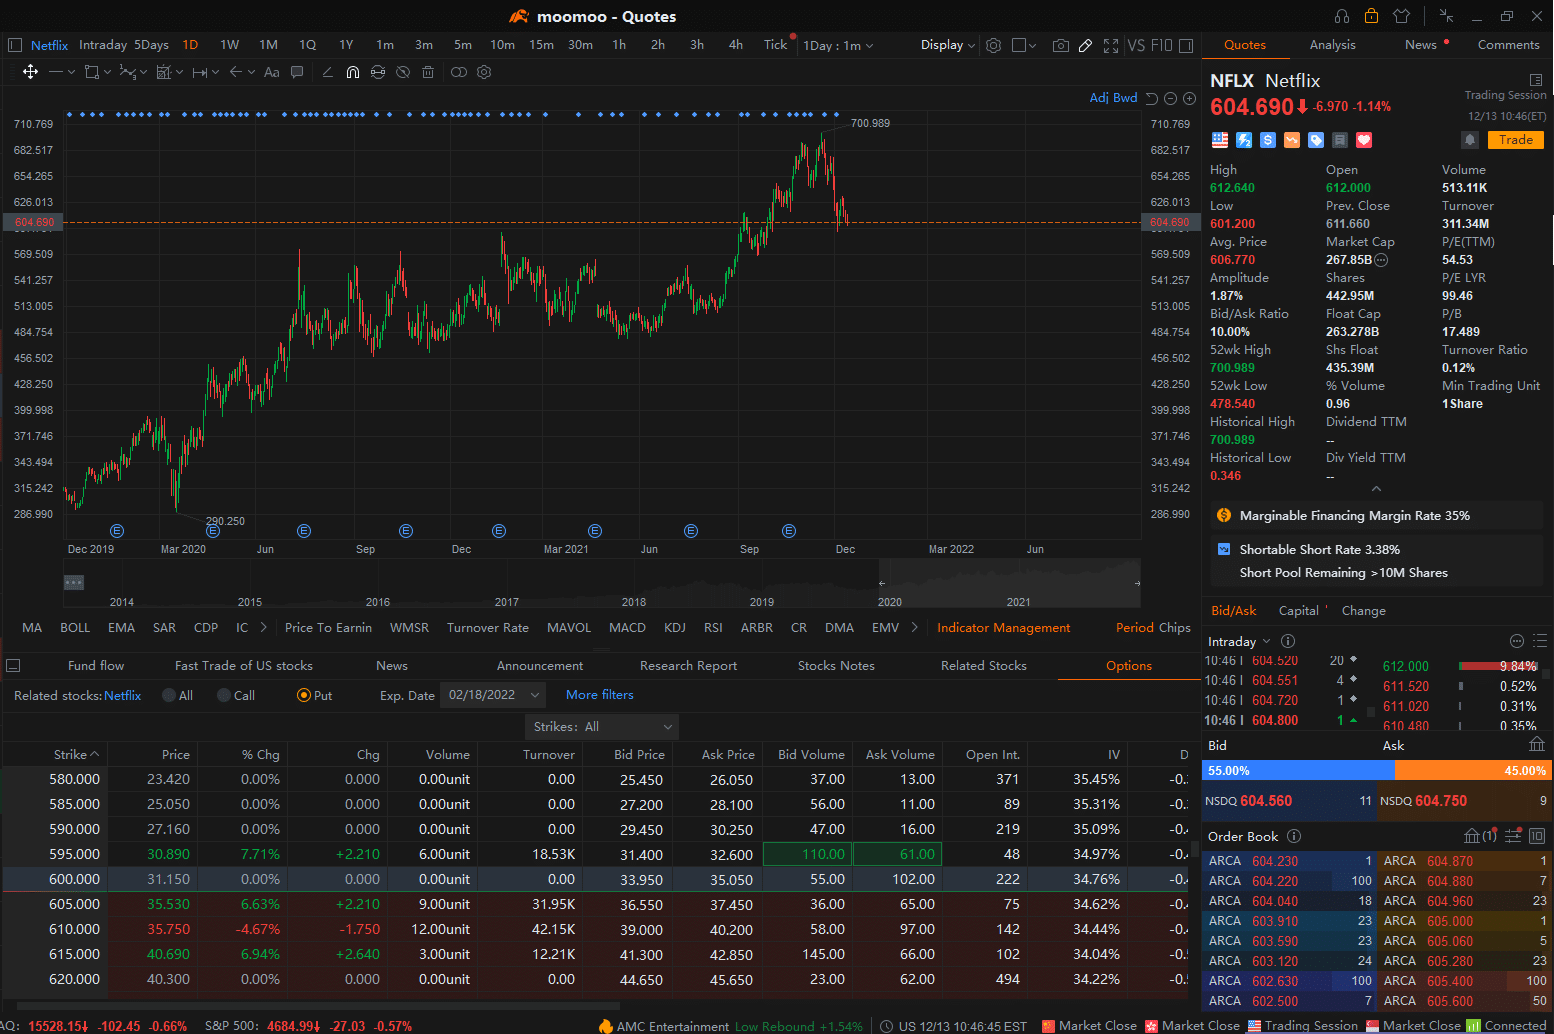The width and height of the screenshot is (1554, 1034).
Task: Open Indicator Management
Action: [x=1003, y=628]
